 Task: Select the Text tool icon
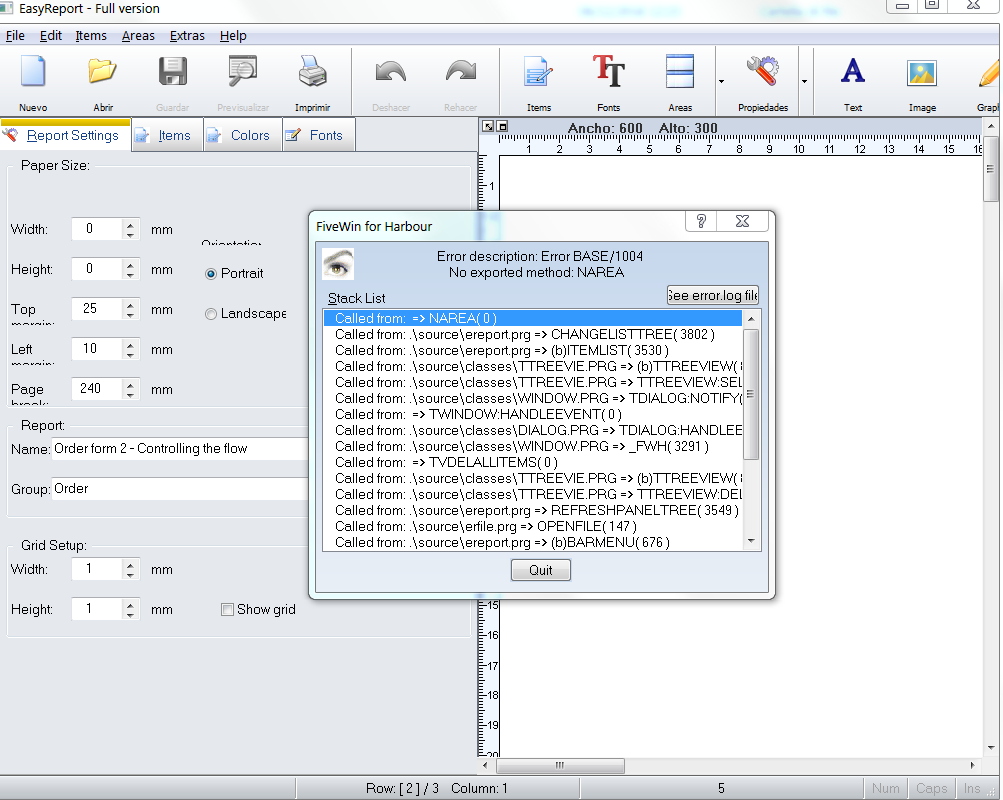(x=853, y=71)
